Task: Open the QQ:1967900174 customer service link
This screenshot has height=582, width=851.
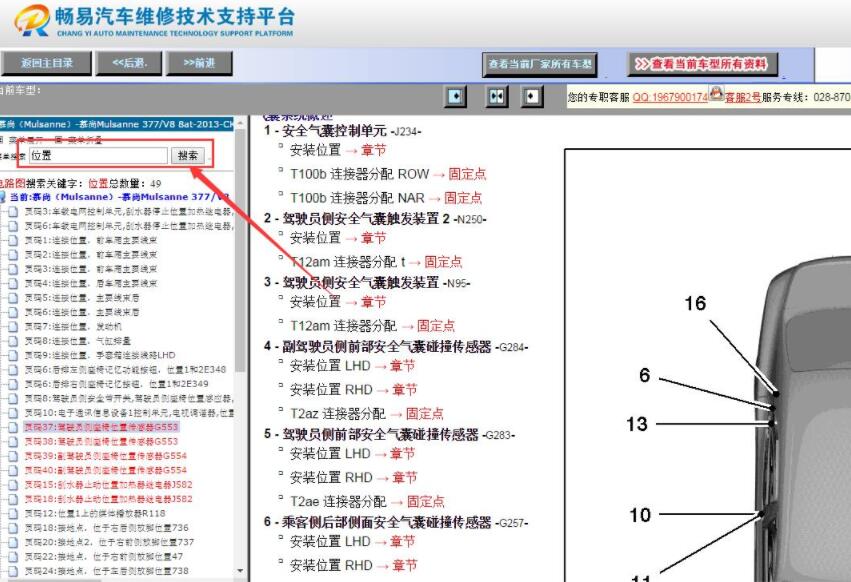Action: click(670, 97)
